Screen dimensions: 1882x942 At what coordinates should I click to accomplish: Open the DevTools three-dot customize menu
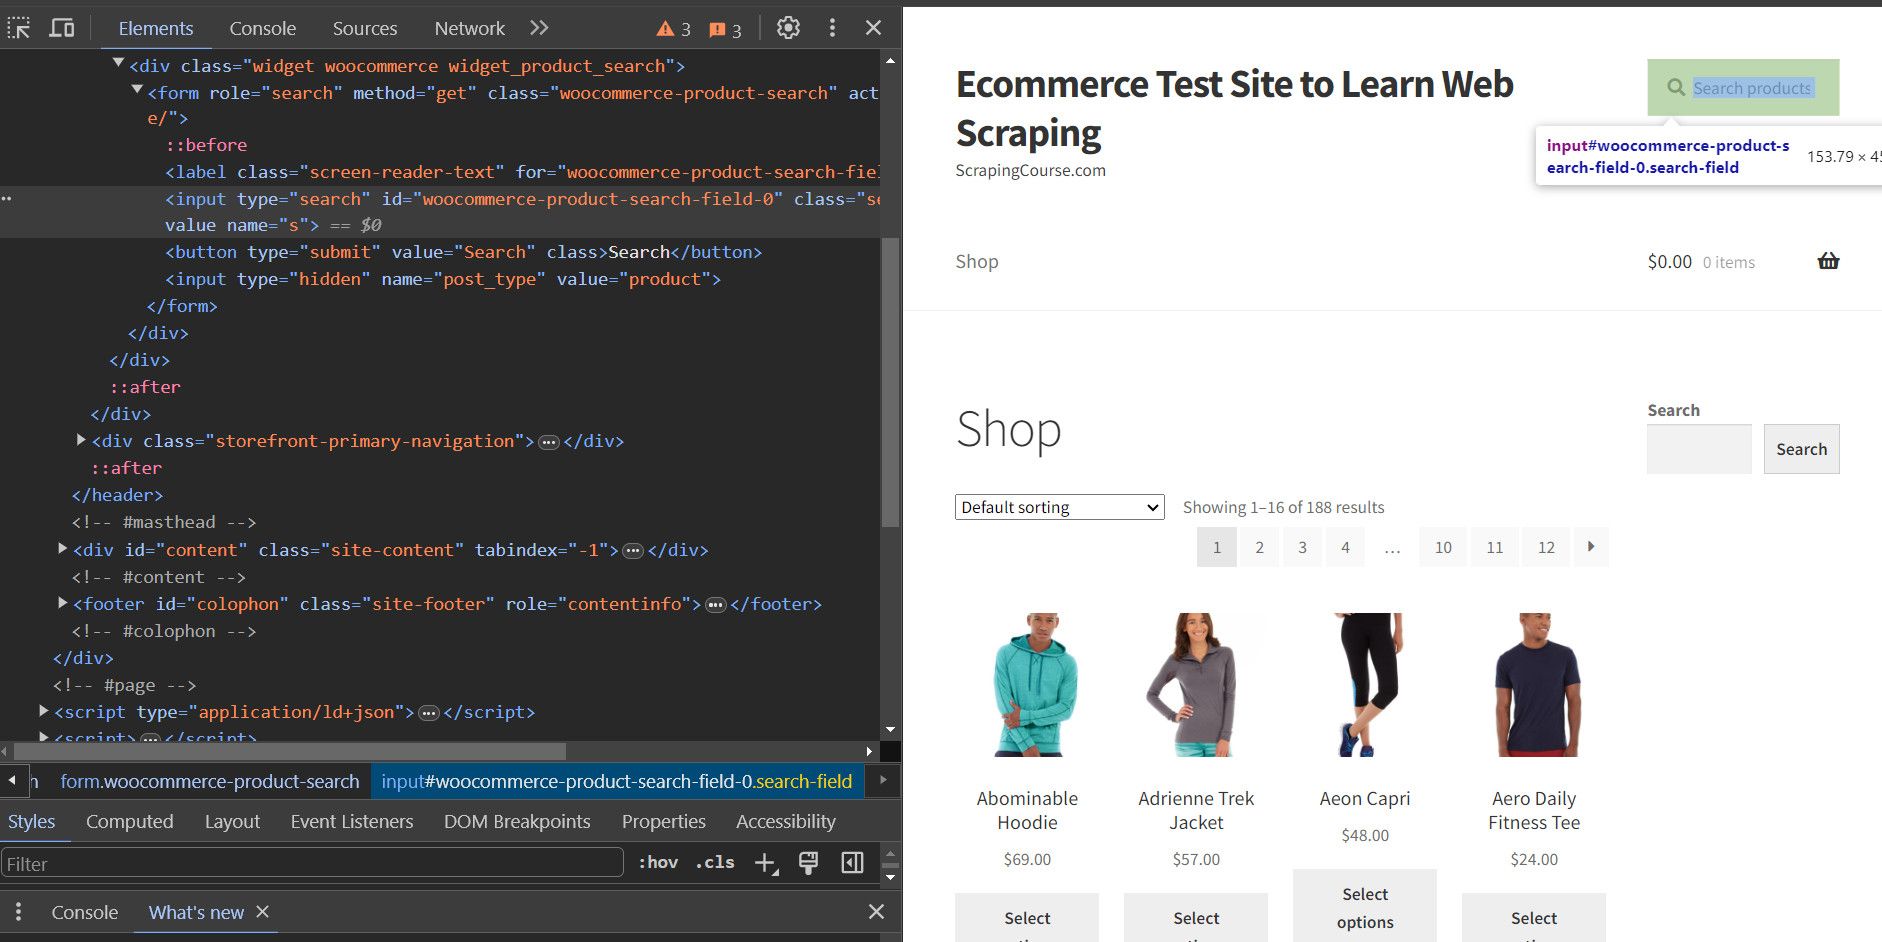832,28
